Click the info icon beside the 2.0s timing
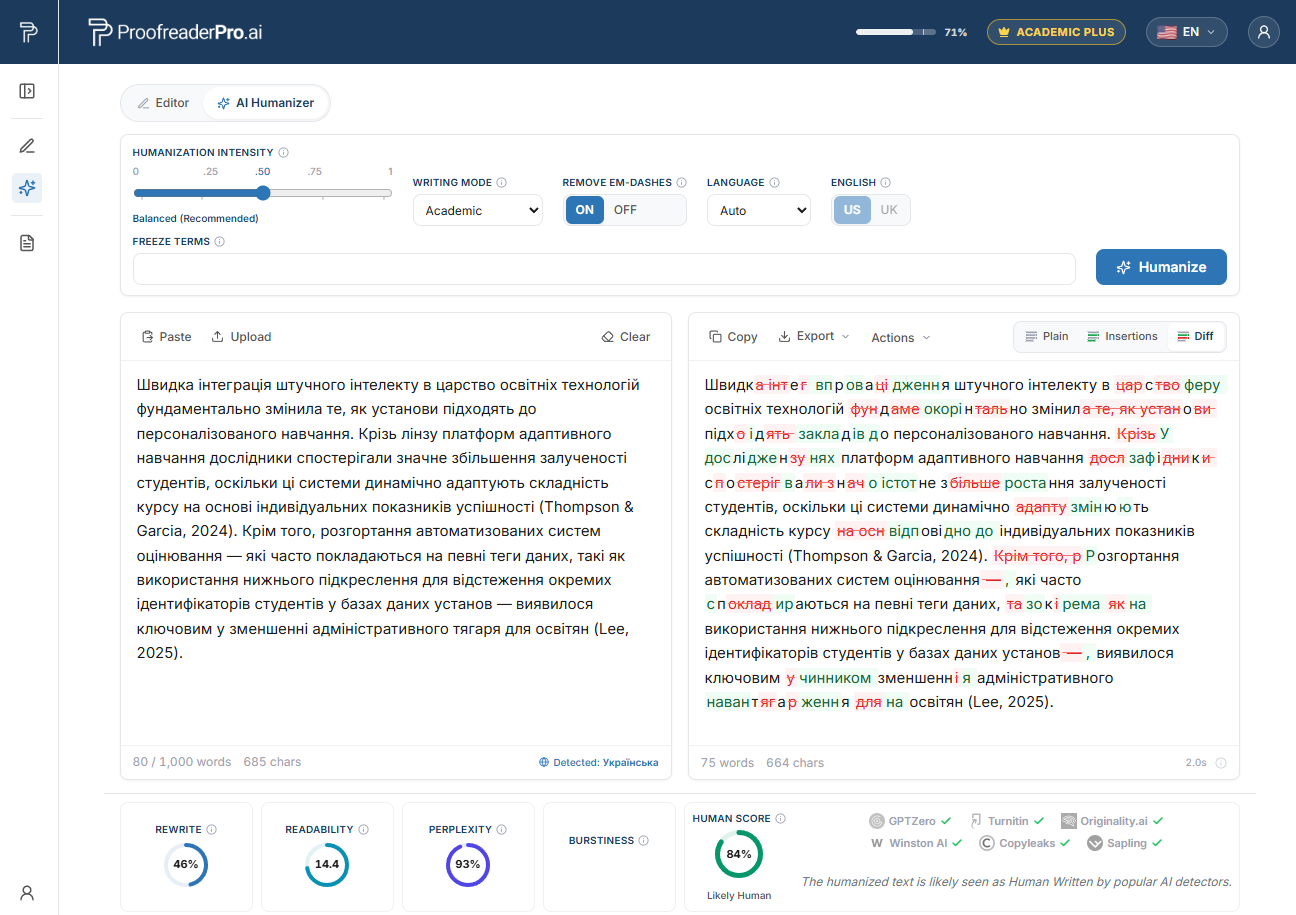Screen dimensions: 1296x915 point(1221,763)
